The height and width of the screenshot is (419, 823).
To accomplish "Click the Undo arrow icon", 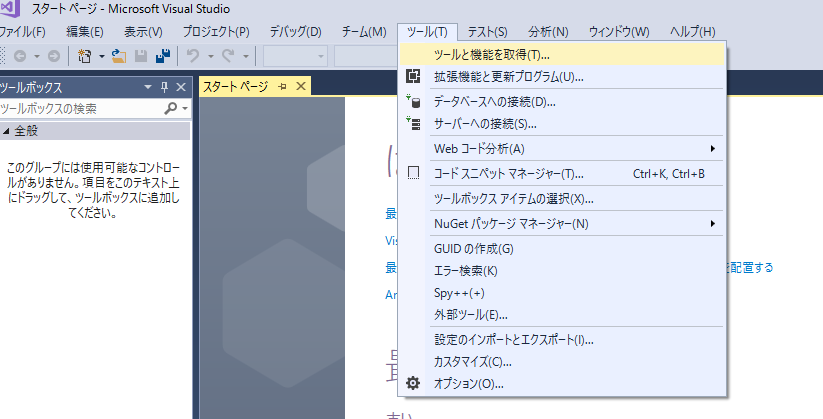I will tap(193, 56).
